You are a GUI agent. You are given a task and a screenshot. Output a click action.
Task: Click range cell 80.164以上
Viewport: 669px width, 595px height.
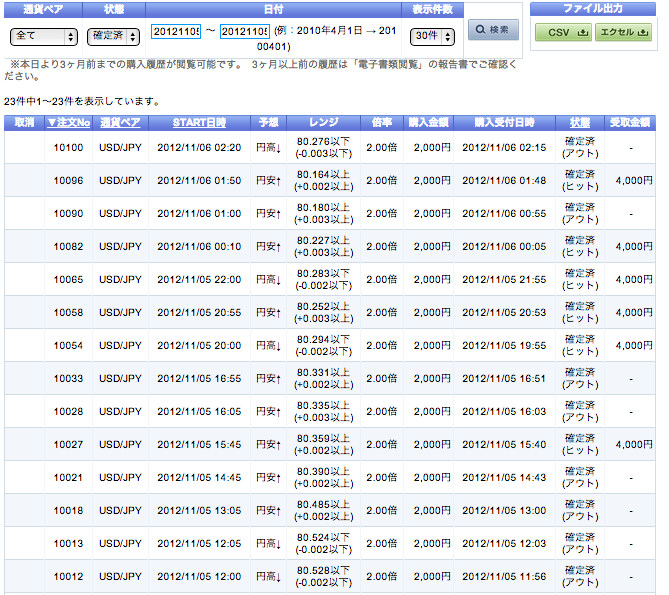(x=323, y=181)
